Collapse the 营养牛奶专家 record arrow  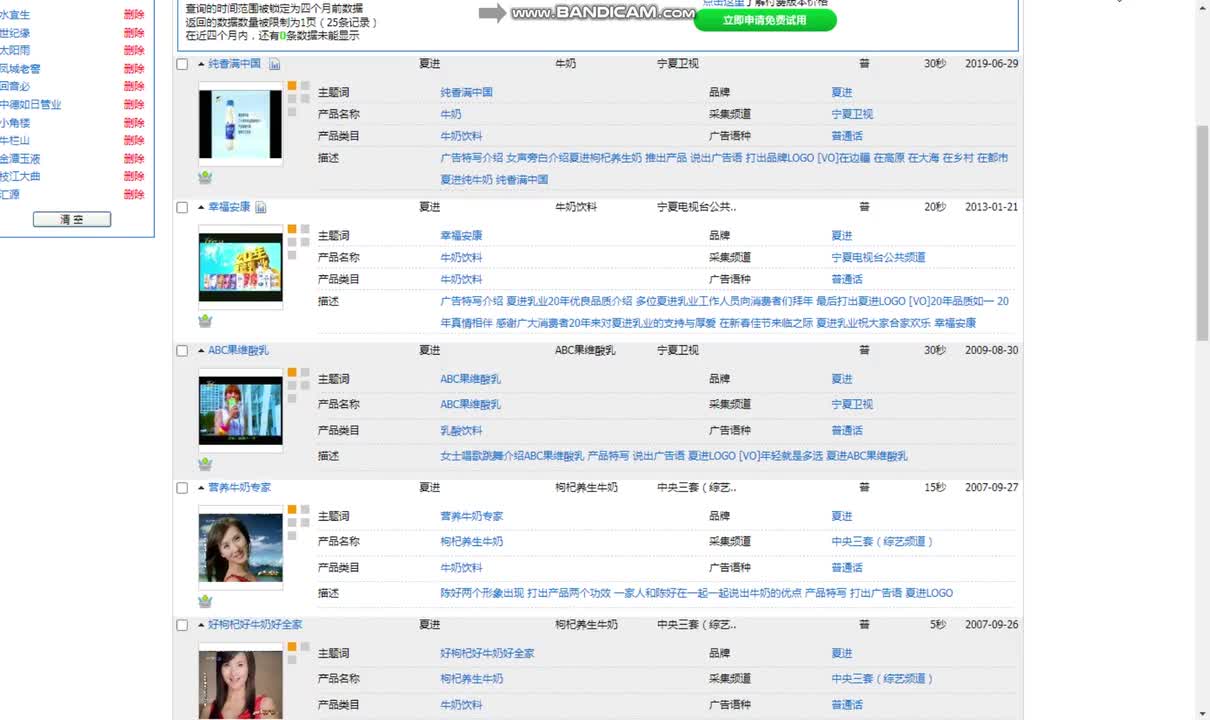click(201, 488)
